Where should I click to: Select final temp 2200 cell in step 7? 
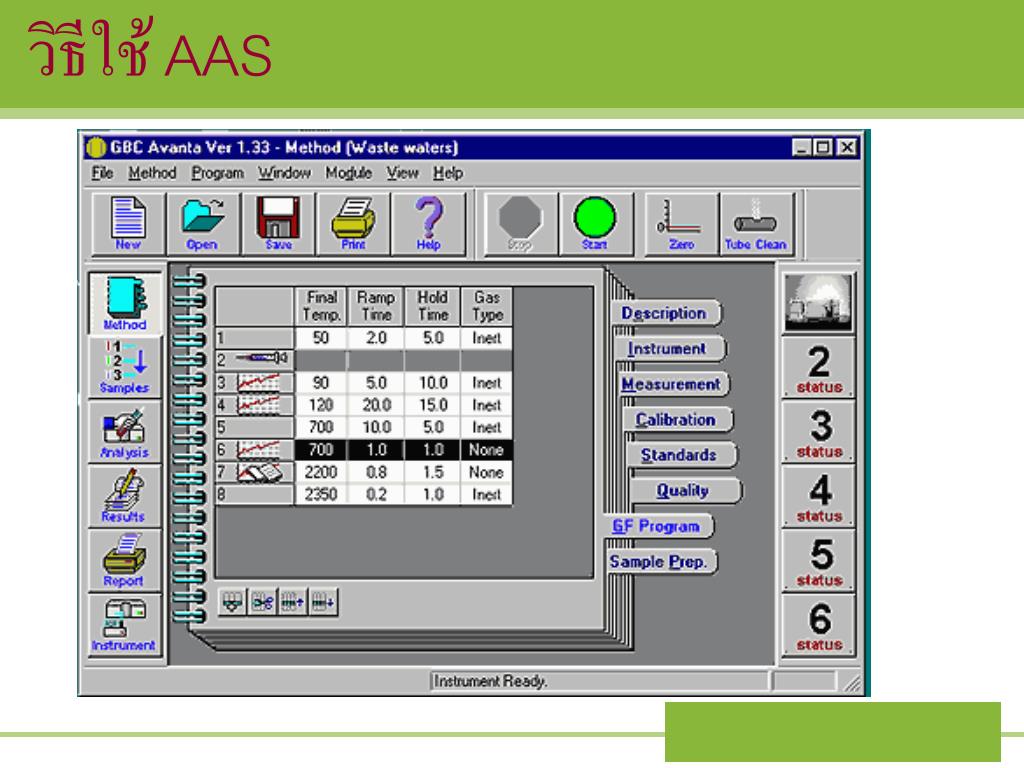pos(321,472)
